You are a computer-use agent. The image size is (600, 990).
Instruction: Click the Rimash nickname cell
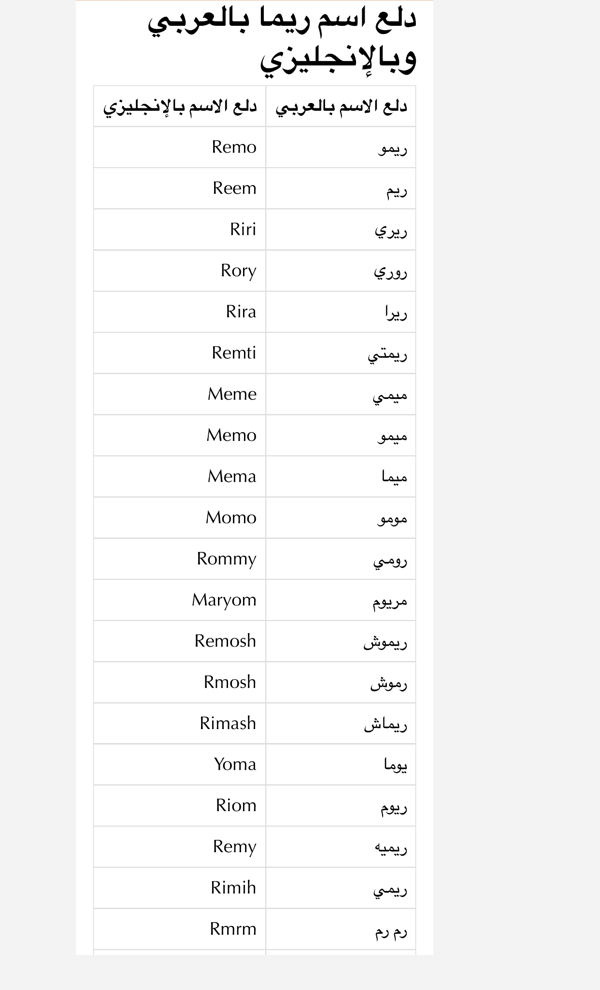coord(179,724)
